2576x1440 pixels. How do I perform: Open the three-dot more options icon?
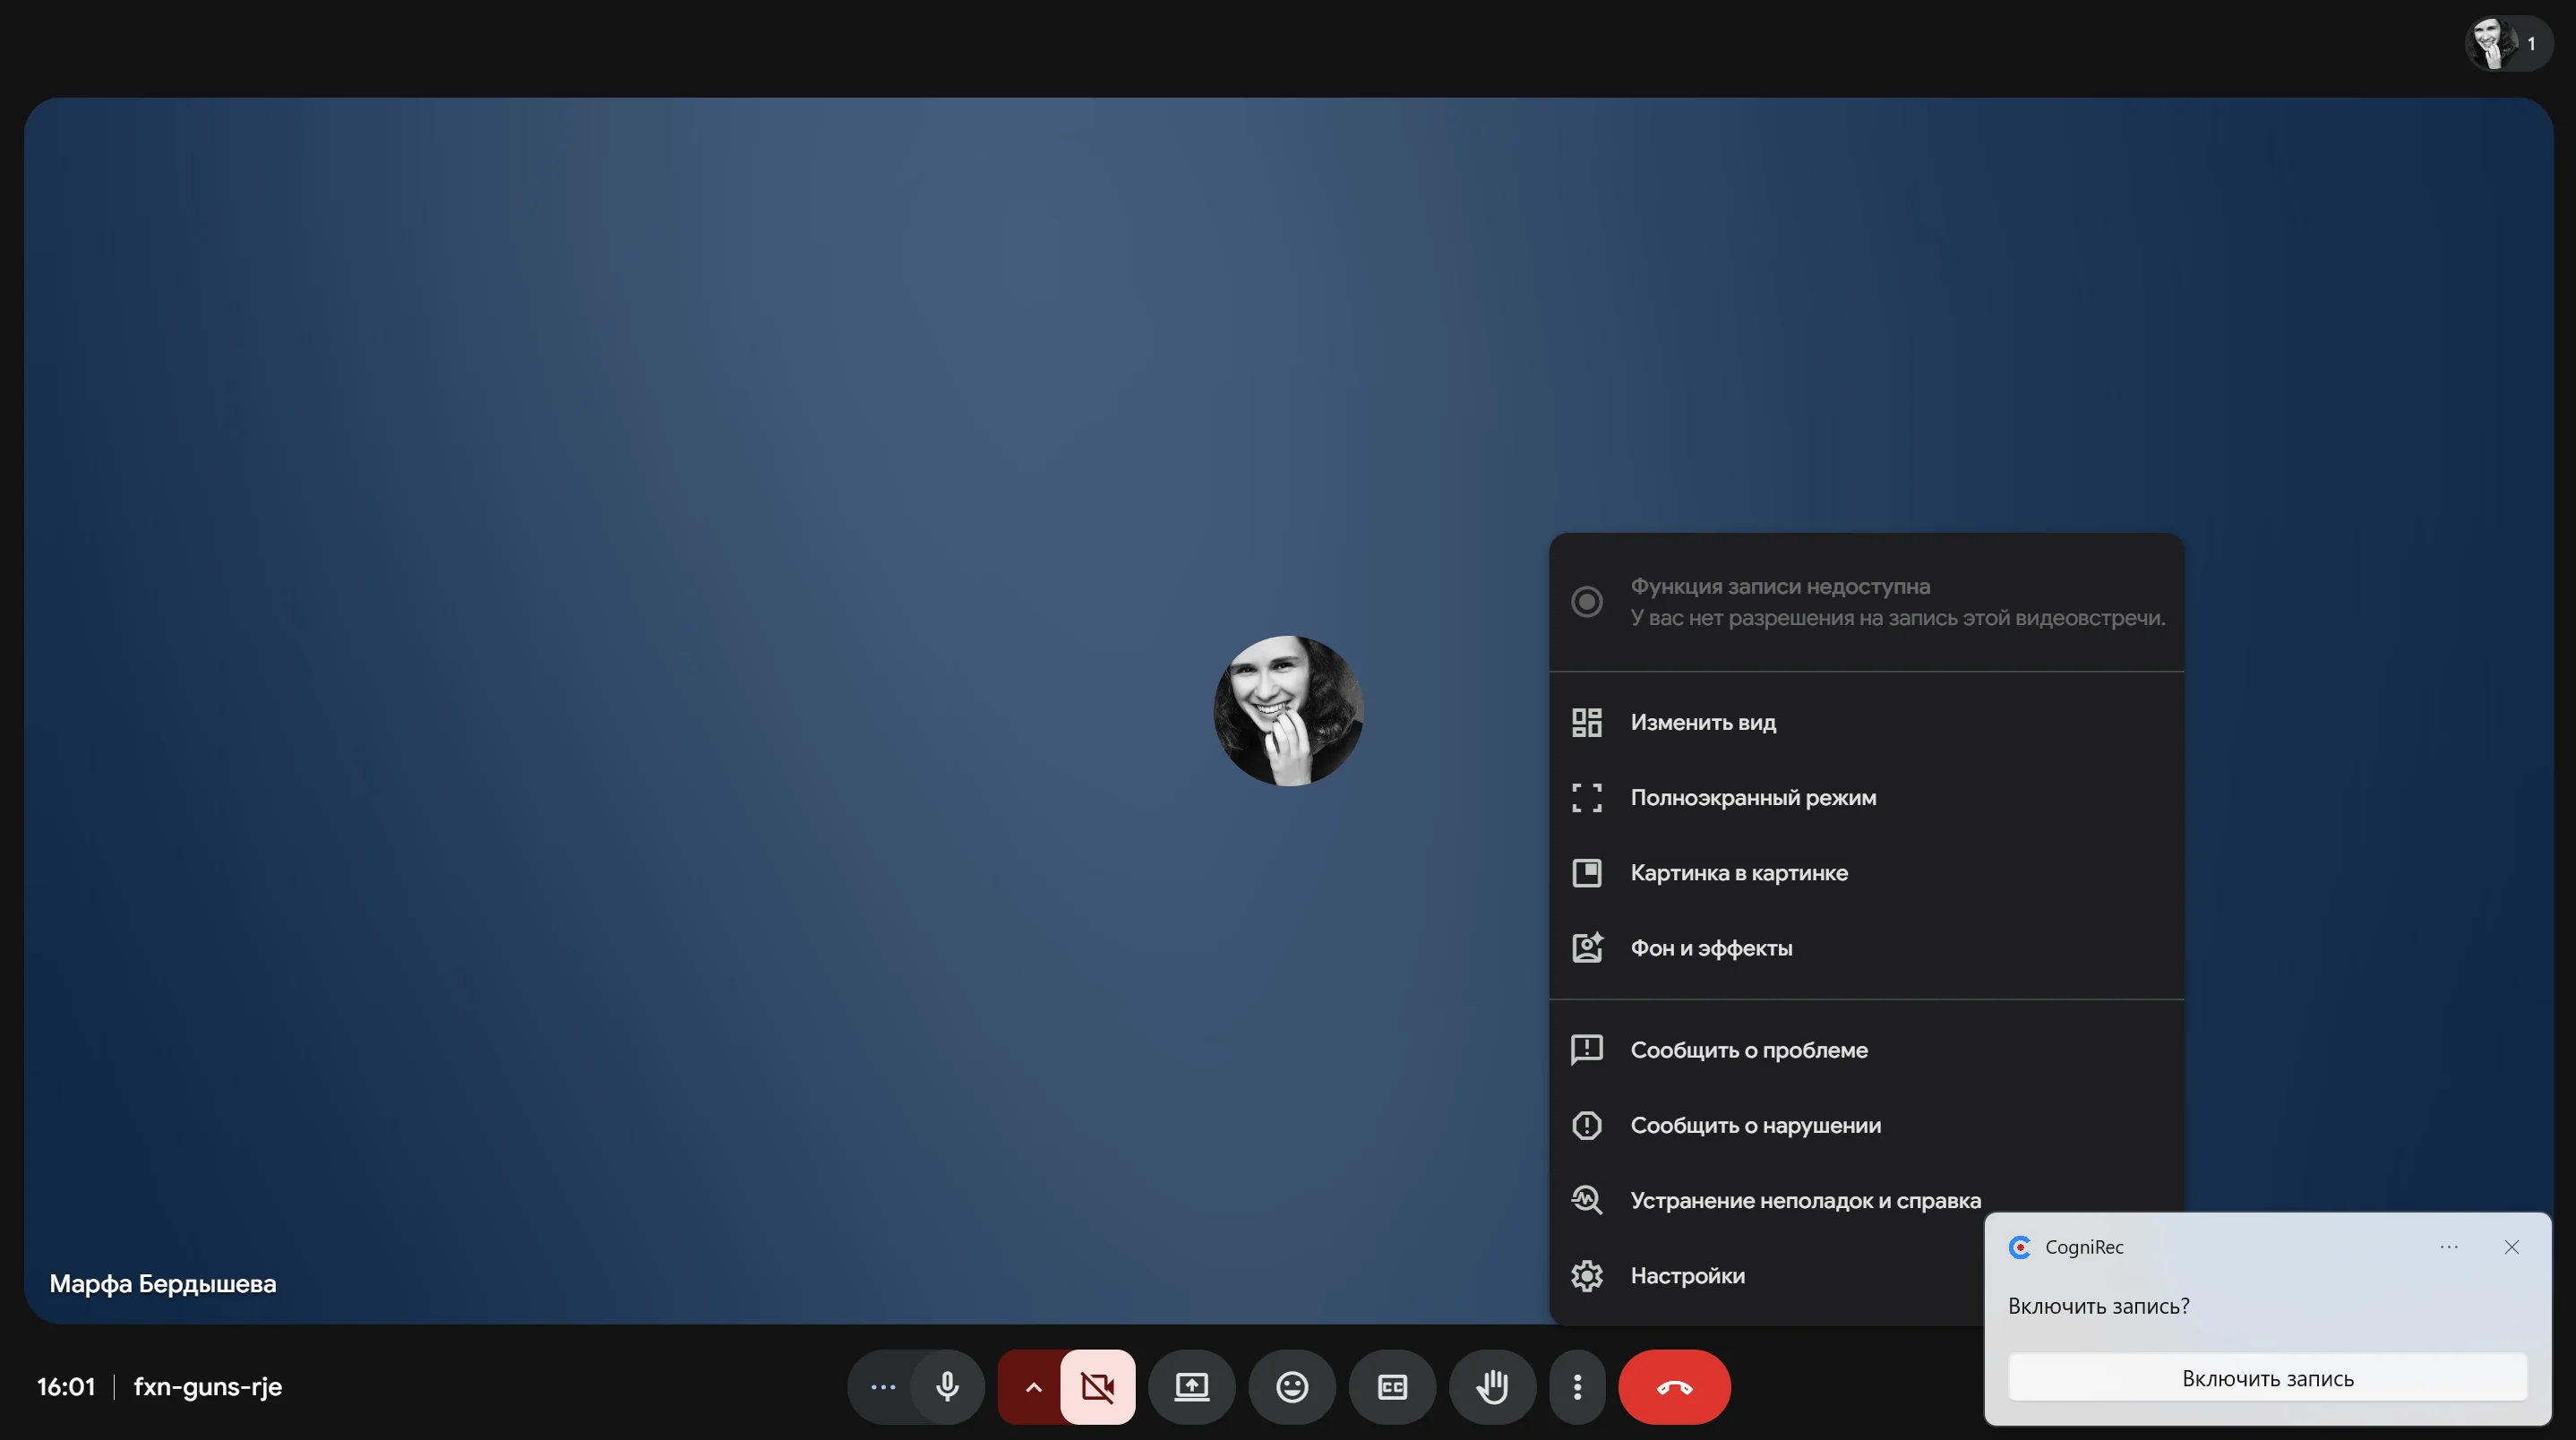click(x=1577, y=1387)
